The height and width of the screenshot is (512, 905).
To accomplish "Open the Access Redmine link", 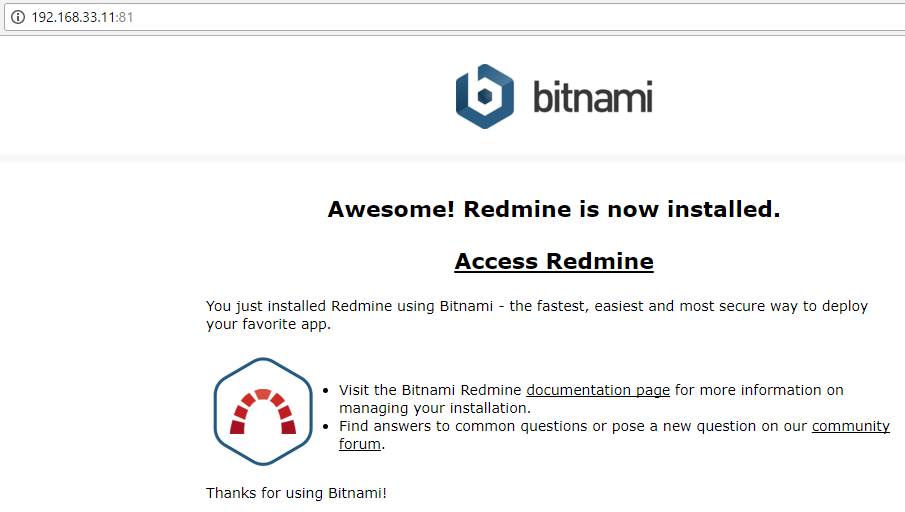I will point(554,261).
